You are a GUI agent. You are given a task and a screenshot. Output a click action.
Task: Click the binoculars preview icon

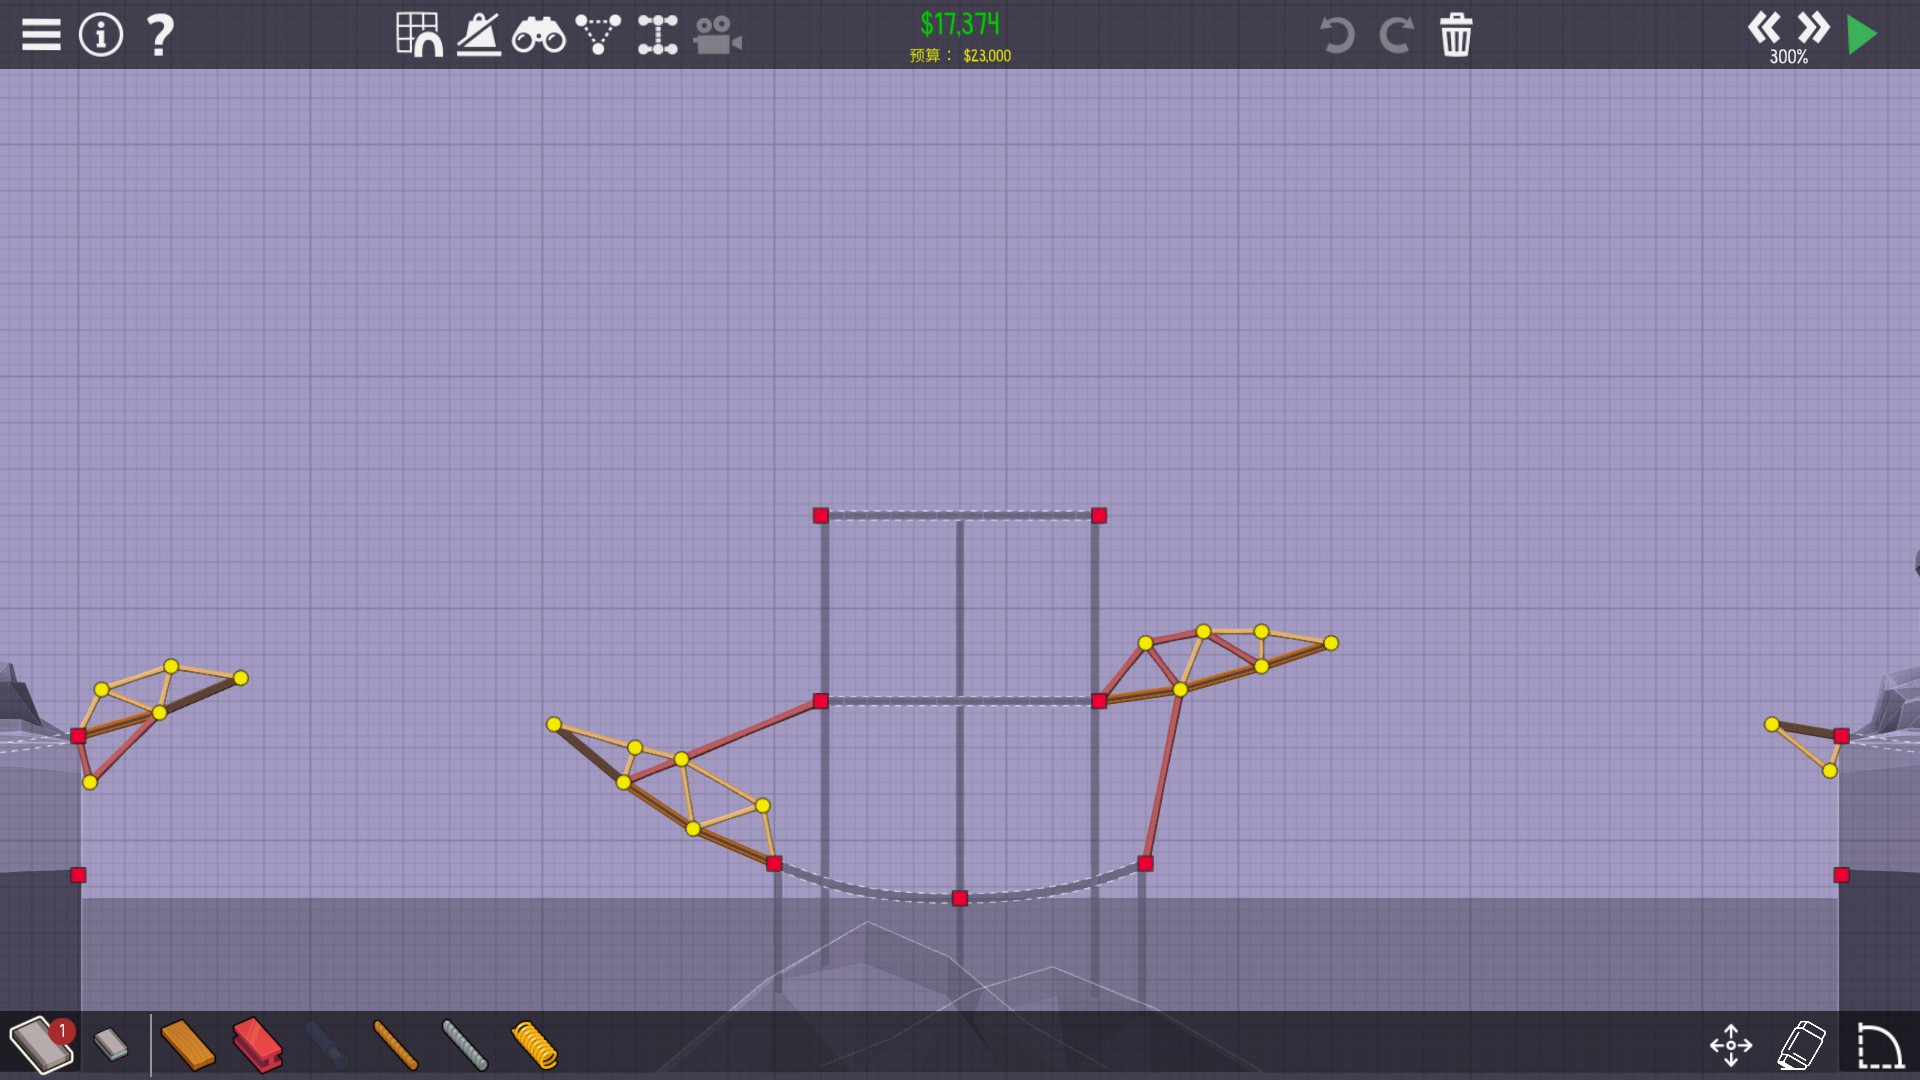(x=539, y=36)
